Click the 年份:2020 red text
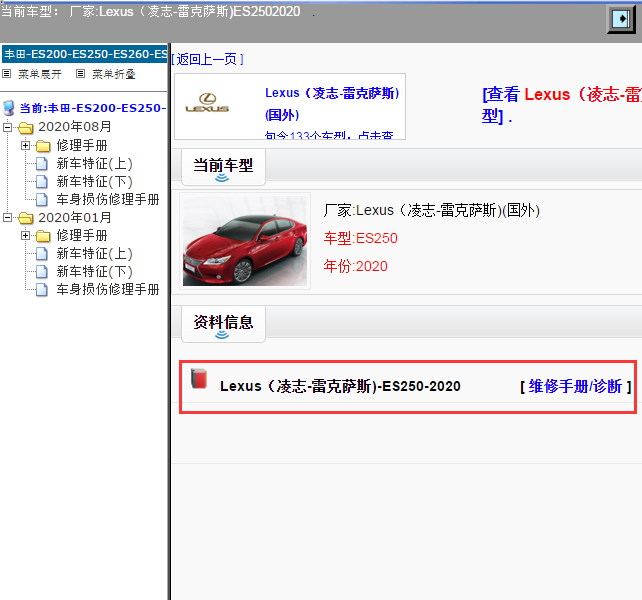 pos(355,266)
